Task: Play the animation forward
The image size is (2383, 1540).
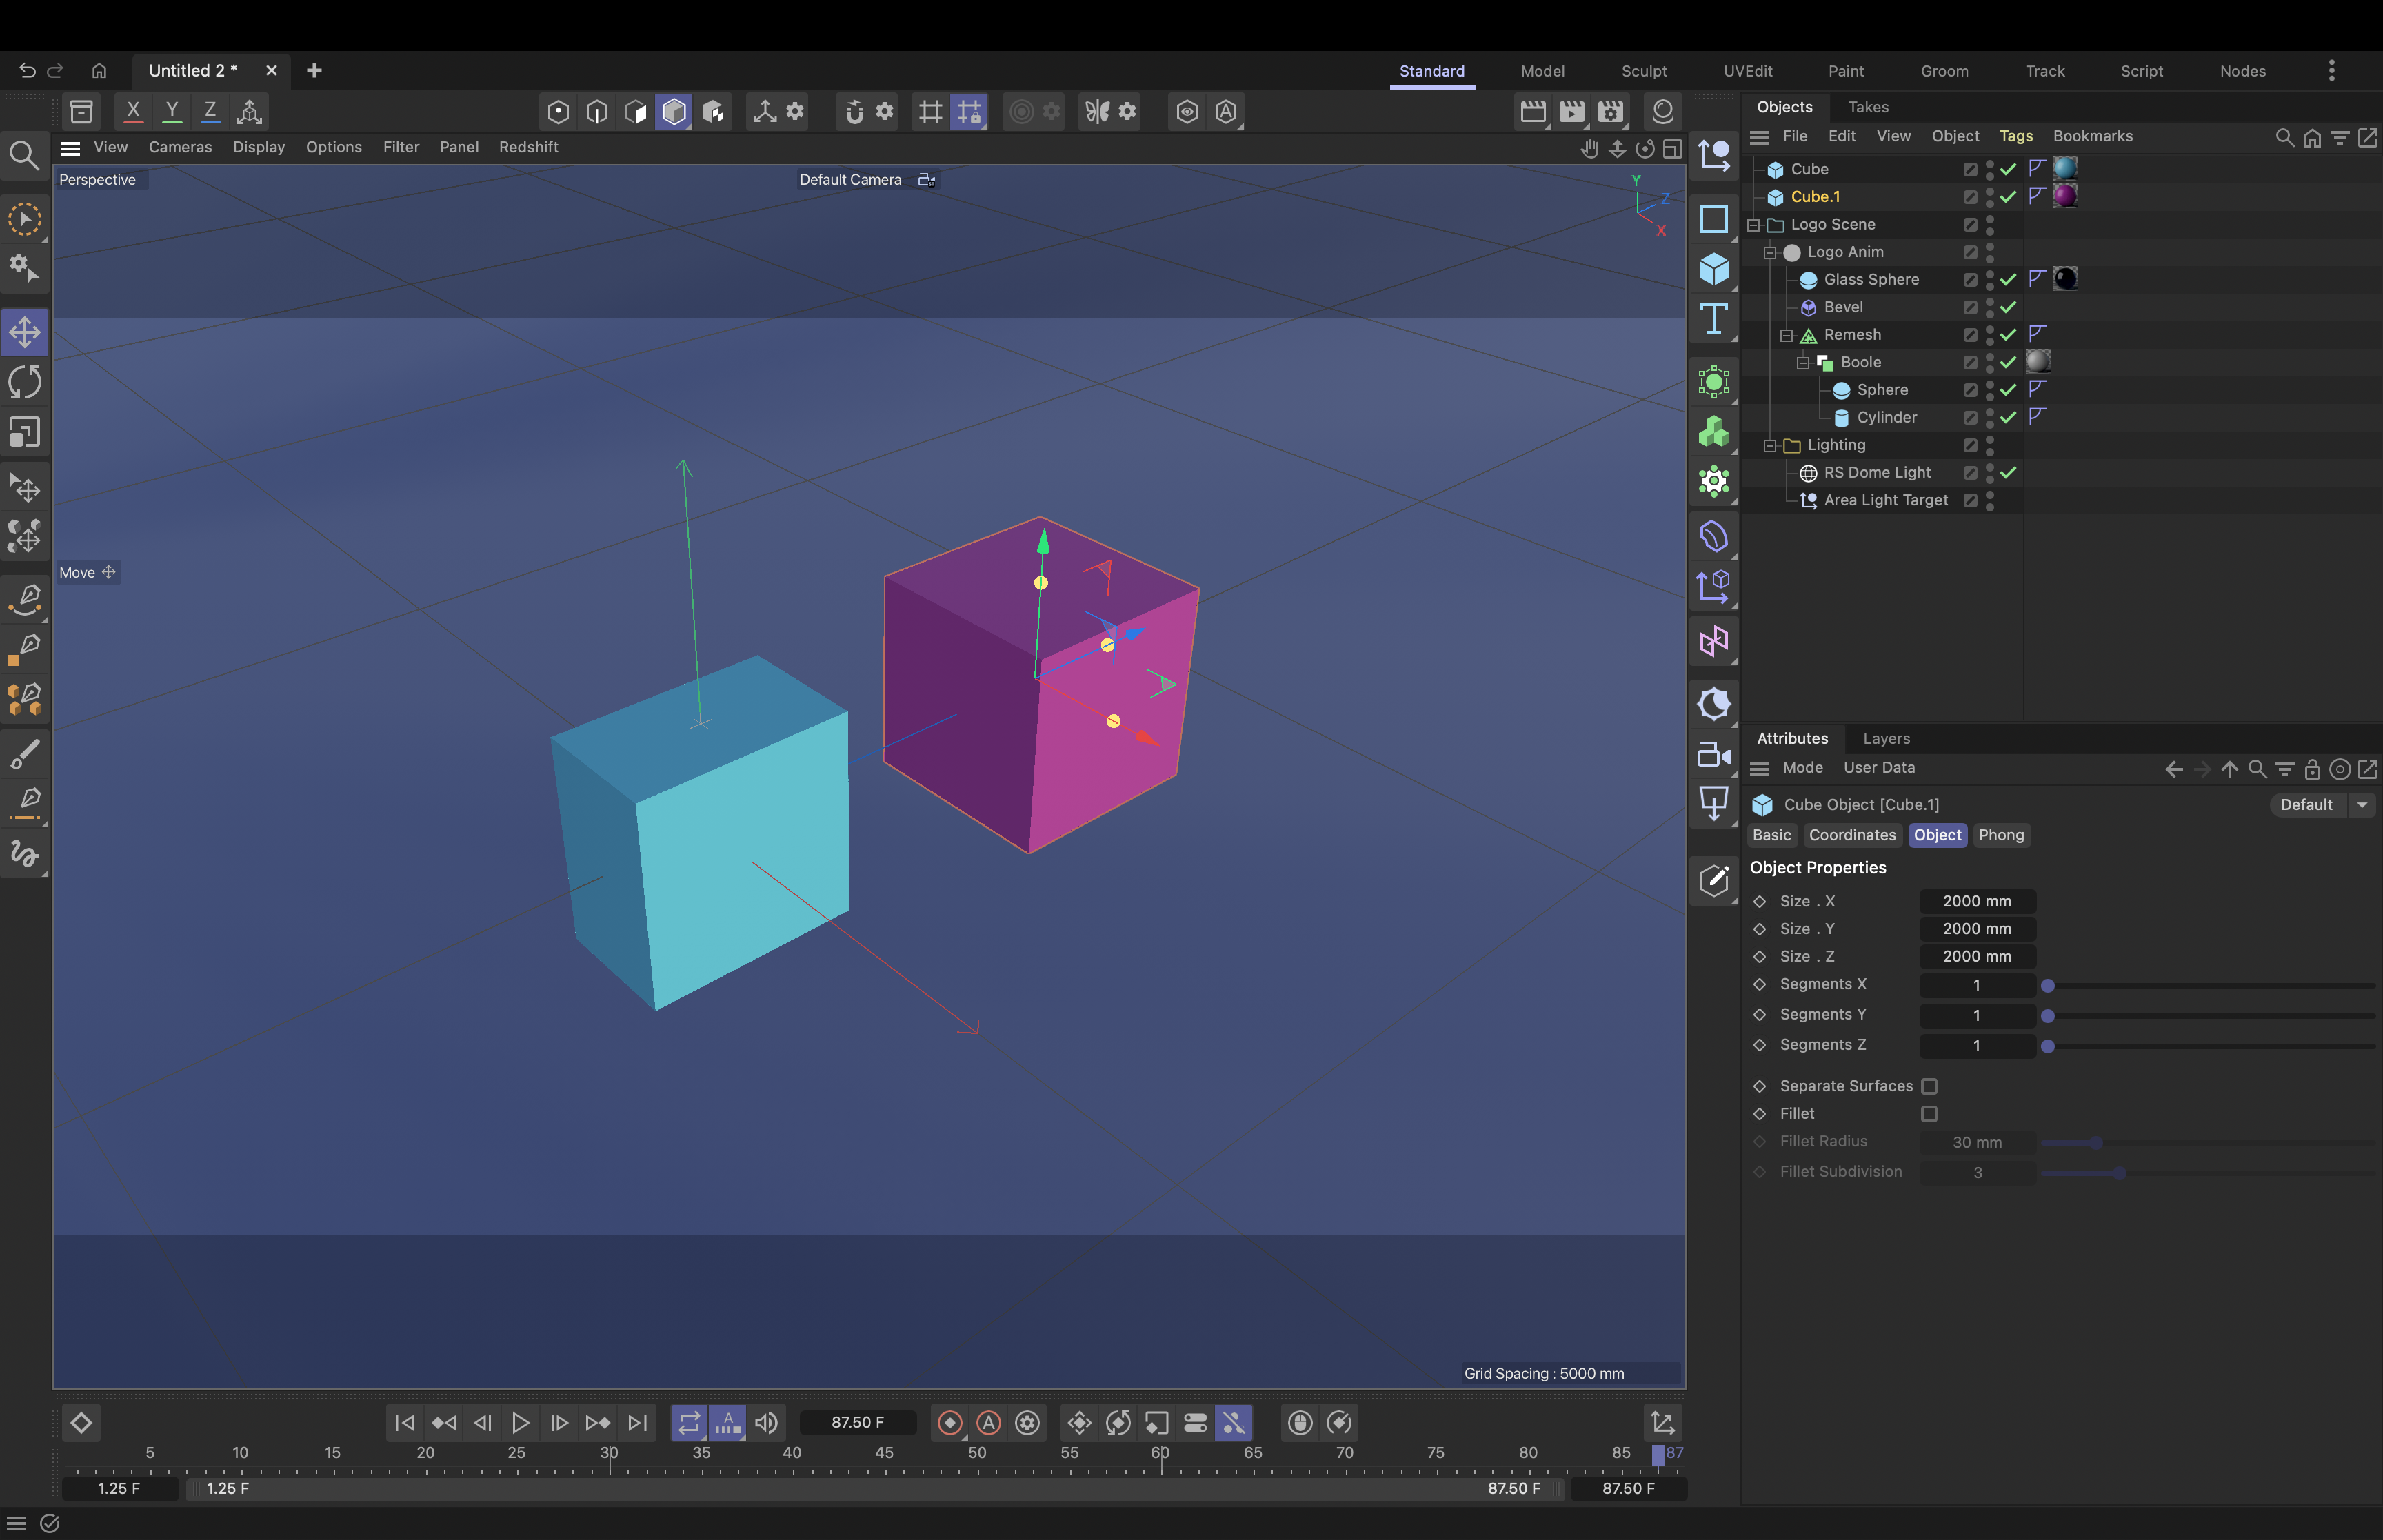Action: tap(520, 1422)
